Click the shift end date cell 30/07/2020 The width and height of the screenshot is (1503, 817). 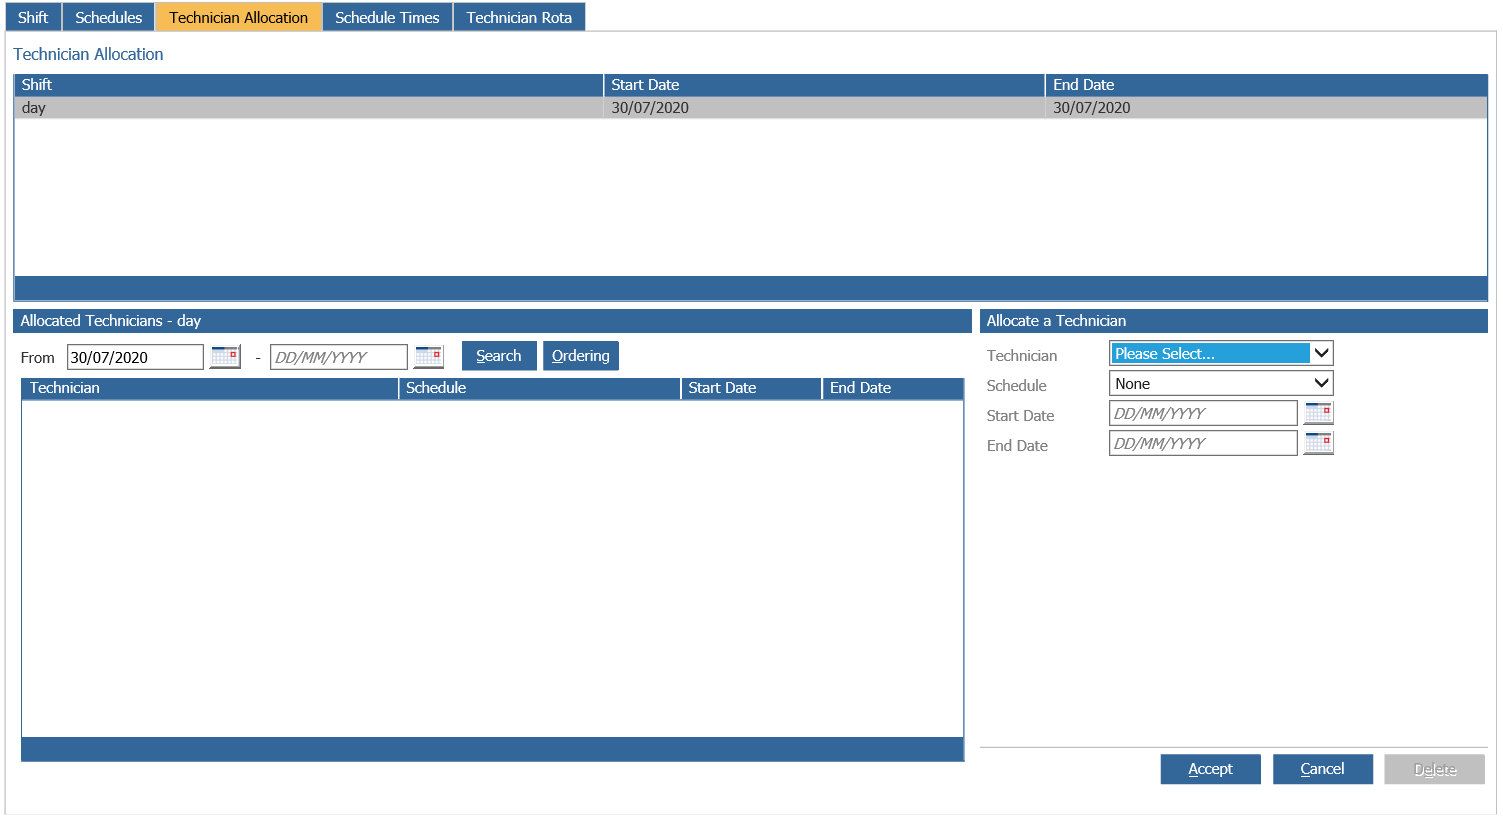tap(1267, 108)
